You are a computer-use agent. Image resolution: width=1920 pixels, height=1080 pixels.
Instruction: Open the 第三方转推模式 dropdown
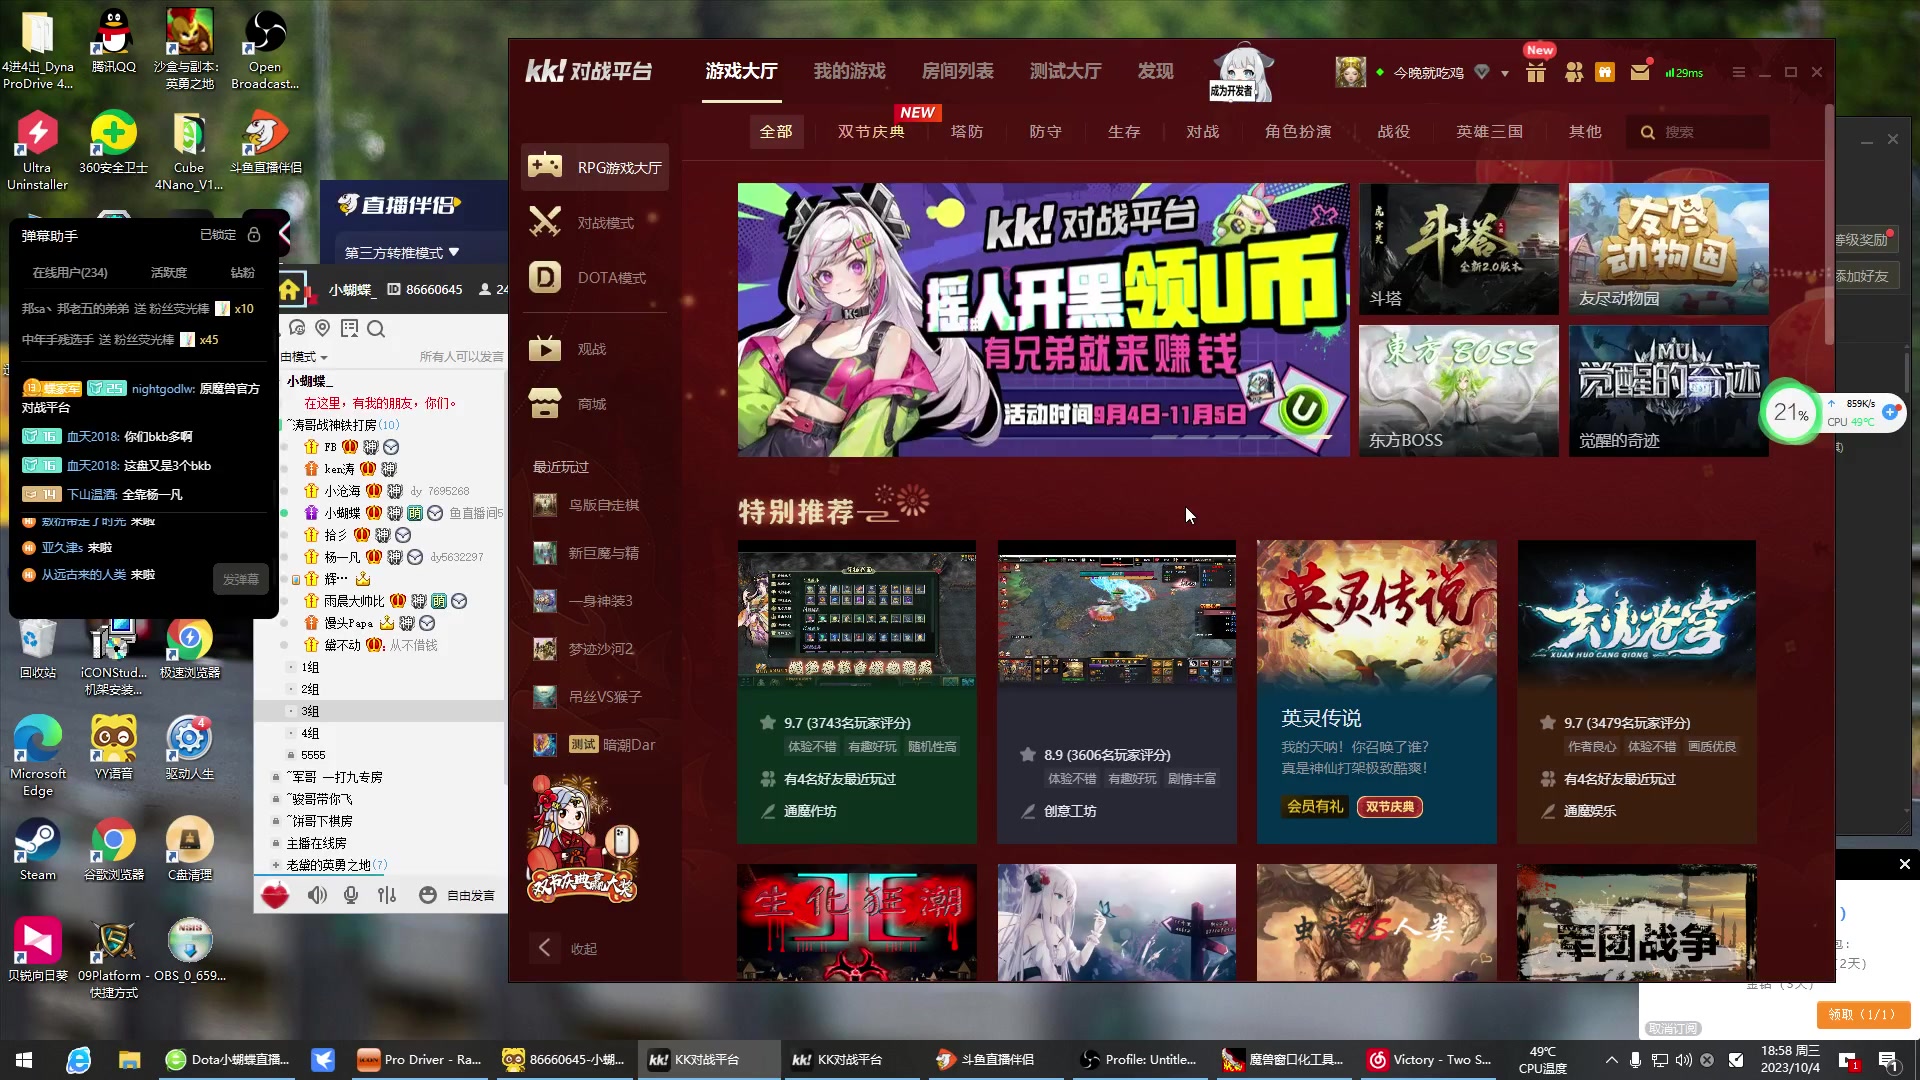401,252
